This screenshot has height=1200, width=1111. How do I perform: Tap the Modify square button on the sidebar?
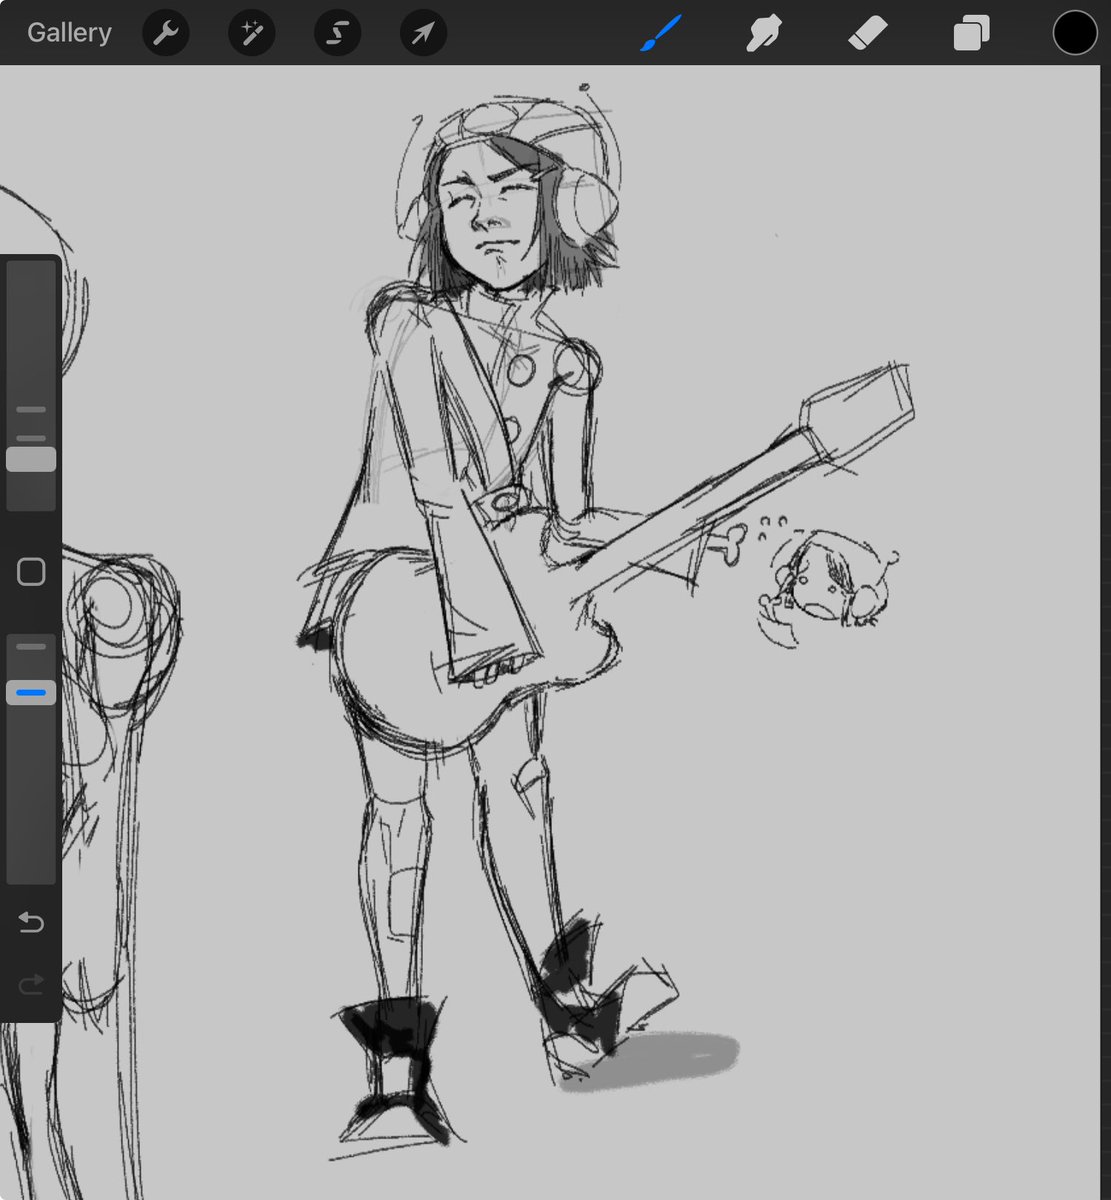(31, 570)
